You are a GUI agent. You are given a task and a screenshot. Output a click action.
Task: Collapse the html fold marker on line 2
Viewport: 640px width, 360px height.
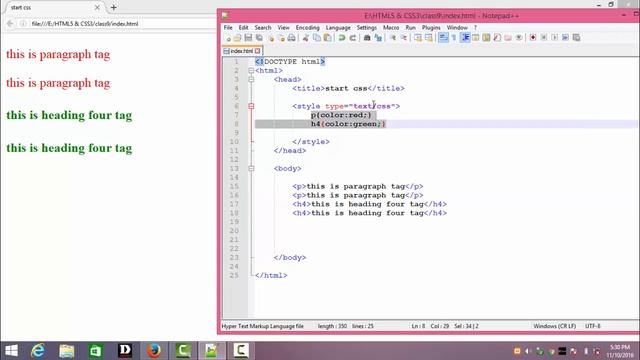251,71
